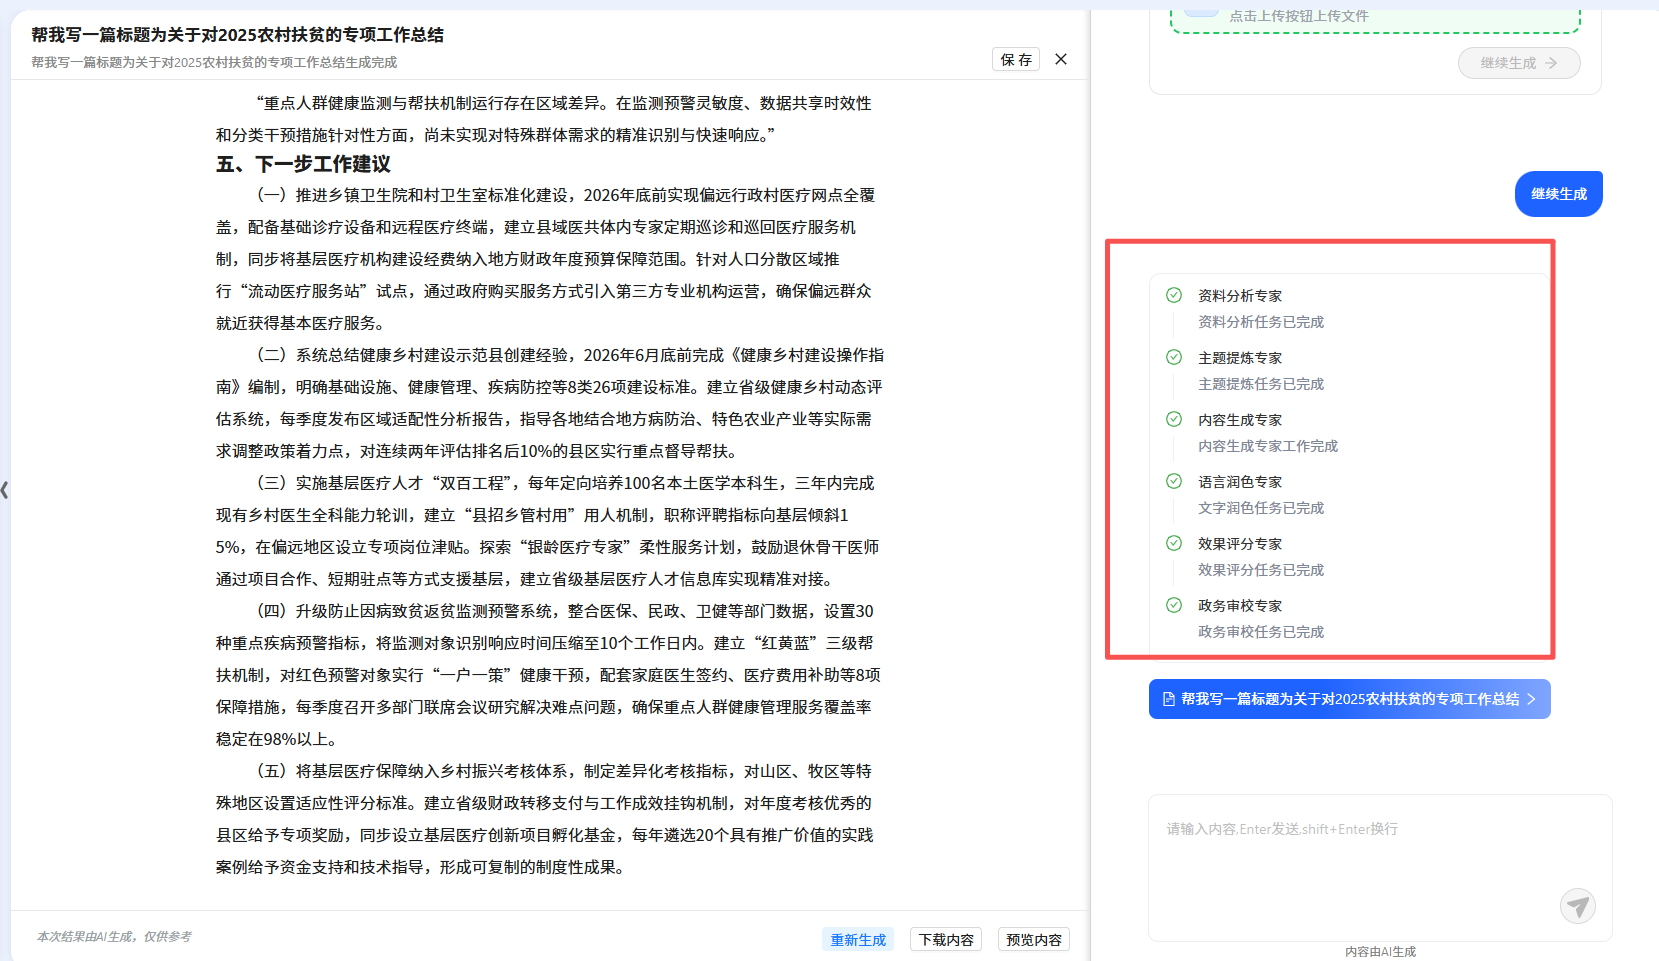Click the greyed 继续生成 arrow button
The height and width of the screenshot is (961, 1659).
pyautogui.click(x=1518, y=63)
